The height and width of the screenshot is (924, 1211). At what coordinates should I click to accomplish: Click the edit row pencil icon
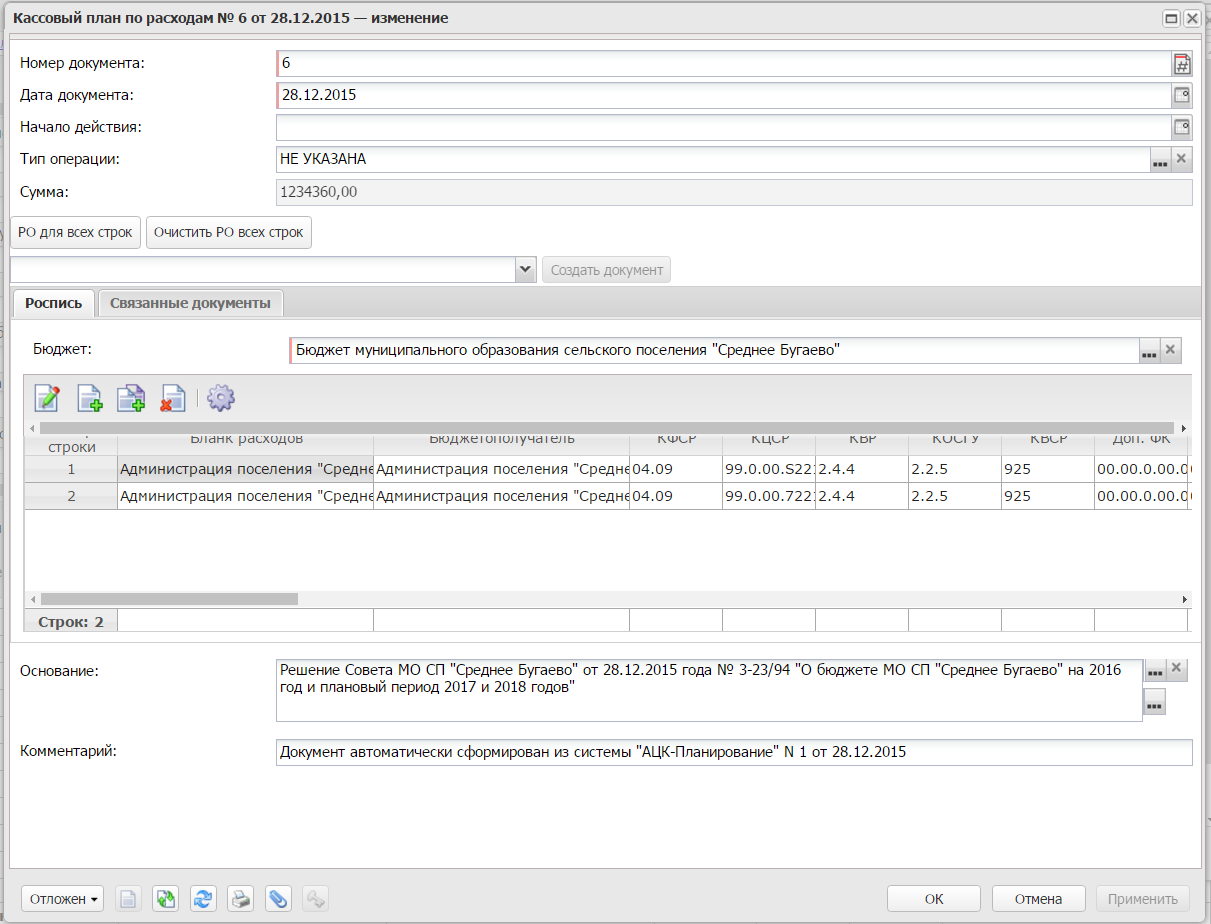(47, 398)
